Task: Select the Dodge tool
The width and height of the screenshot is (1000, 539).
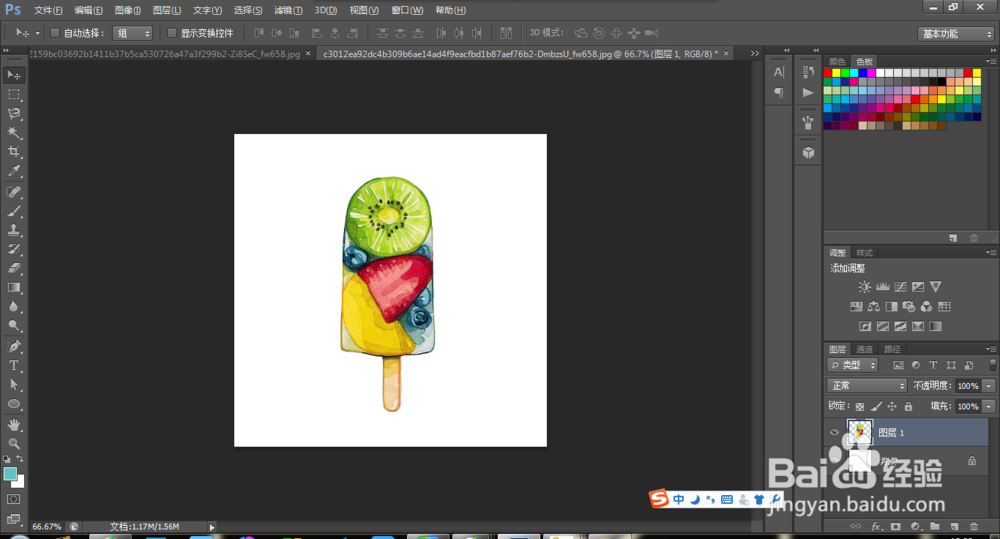Action: click(13, 326)
